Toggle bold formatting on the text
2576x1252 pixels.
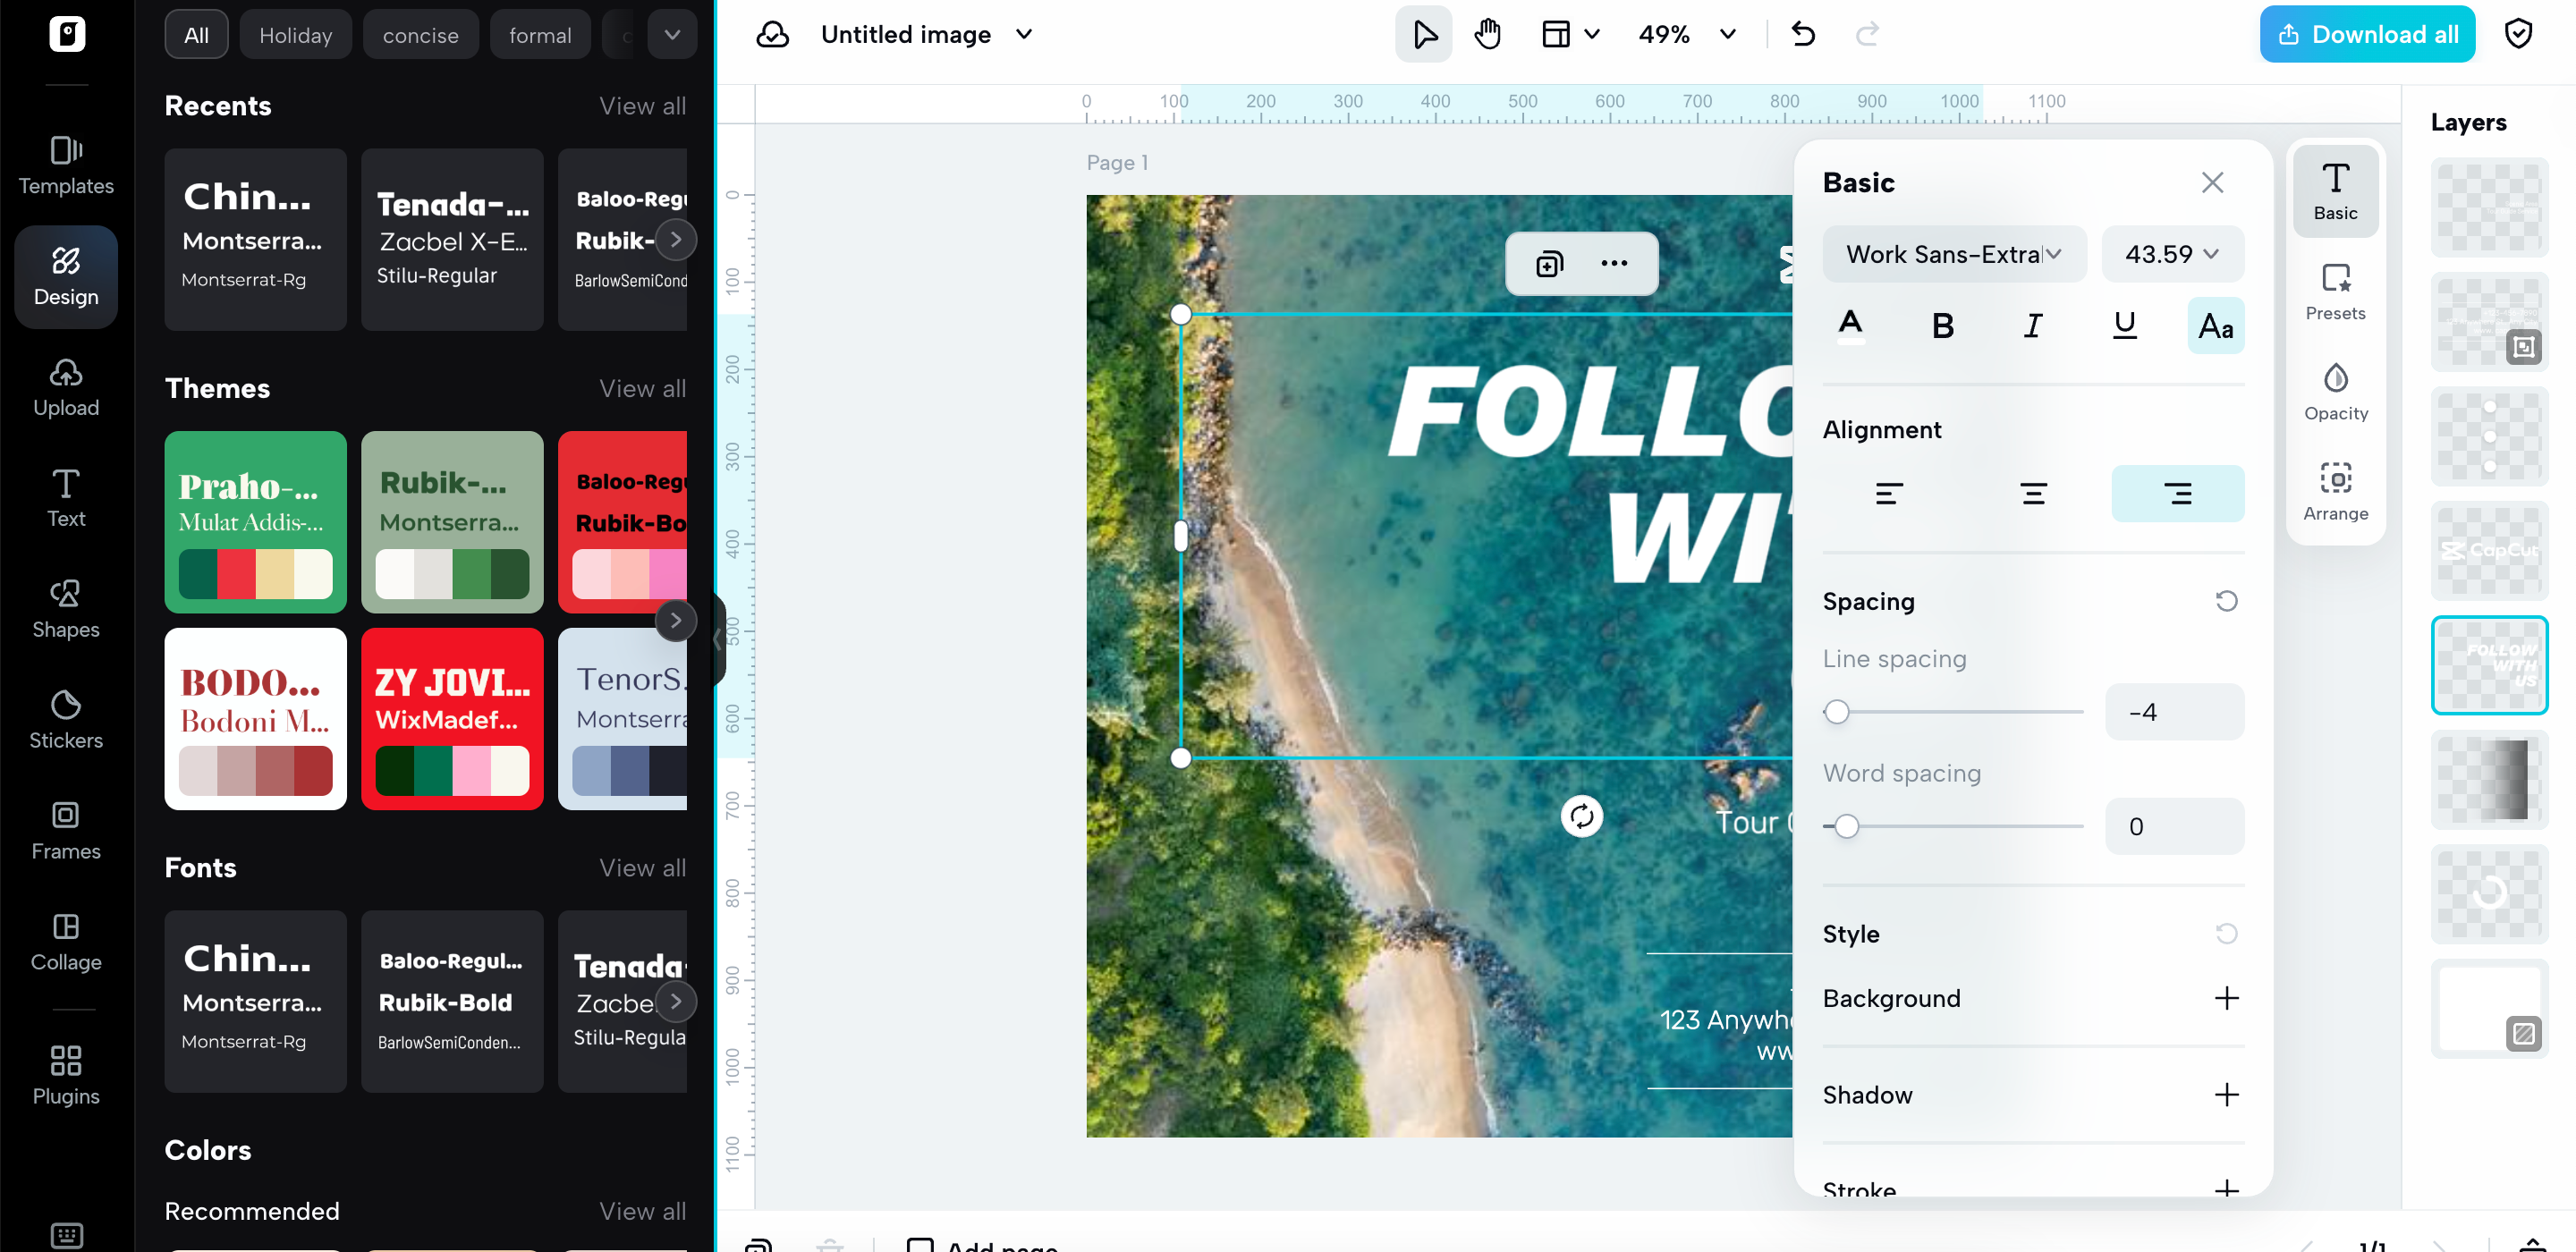click(1942, 324)
